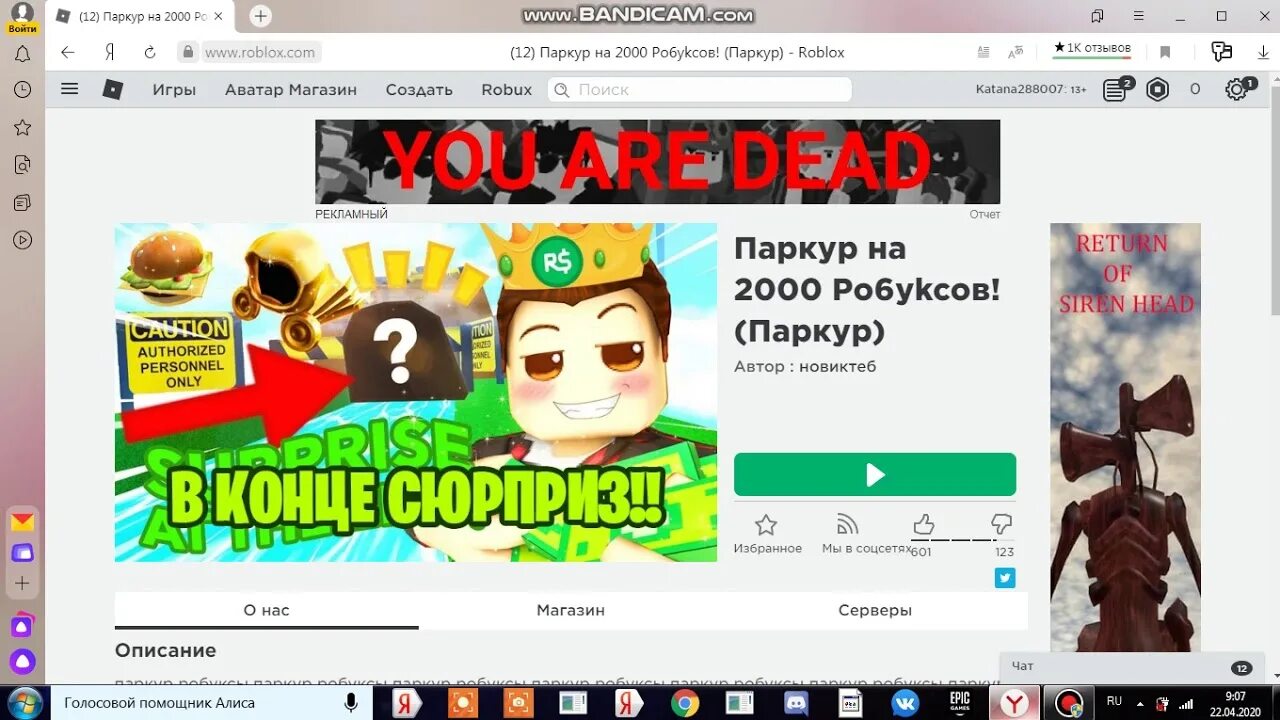1280x720 pixels.
Task: Open VK from the taskbar
Action: pos(906,703)
